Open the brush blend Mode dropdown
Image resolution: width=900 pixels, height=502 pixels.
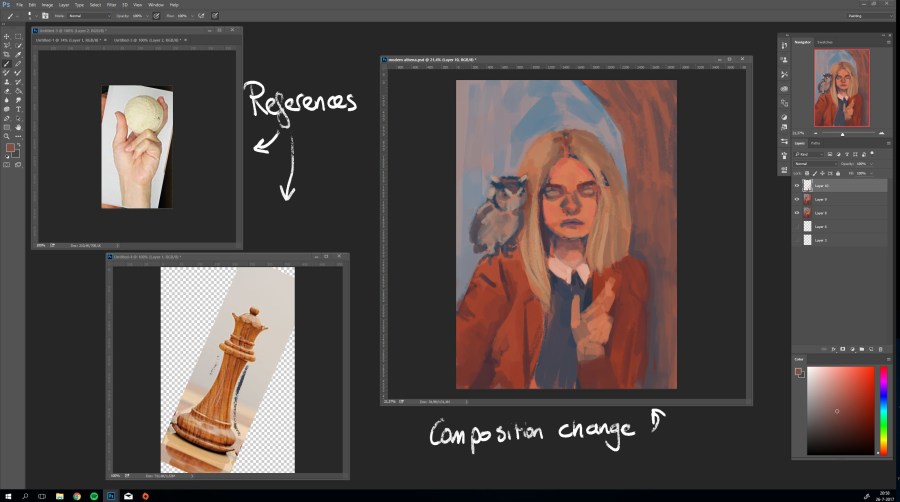pyautogui.click(x=88, y=16)
